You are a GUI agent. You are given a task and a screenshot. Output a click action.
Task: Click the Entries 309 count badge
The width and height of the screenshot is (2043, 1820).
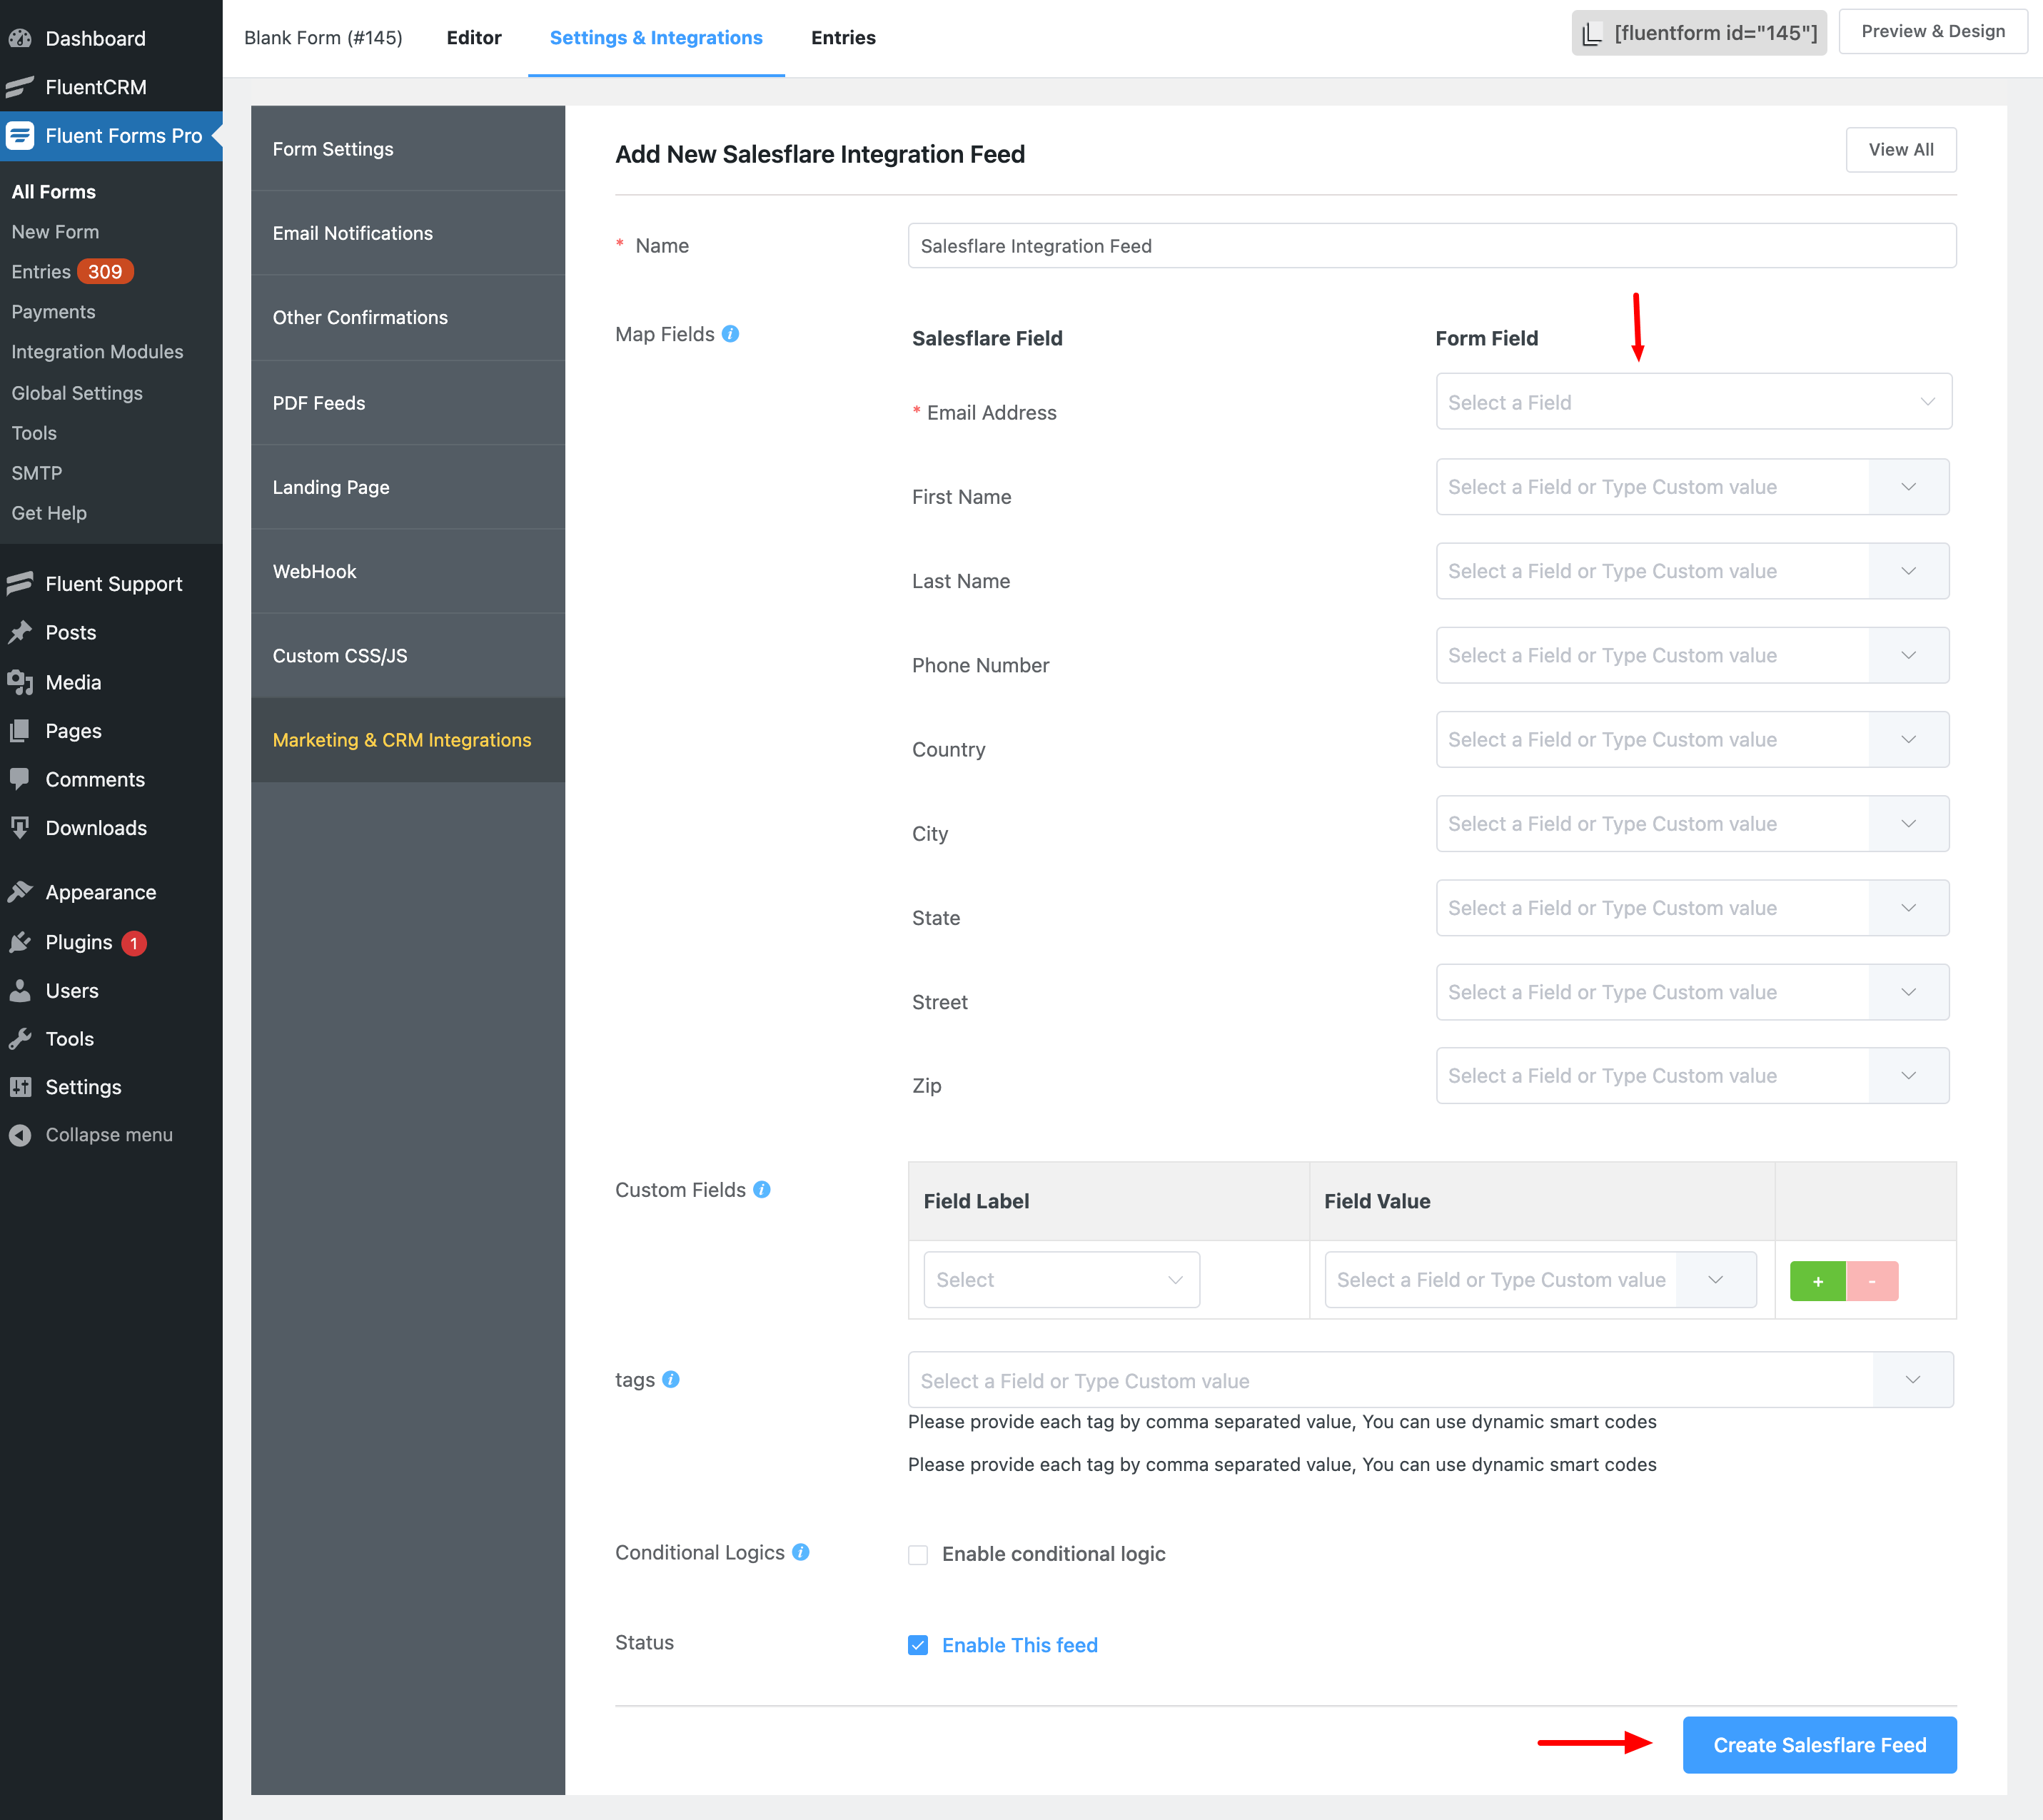pos(105,272)
